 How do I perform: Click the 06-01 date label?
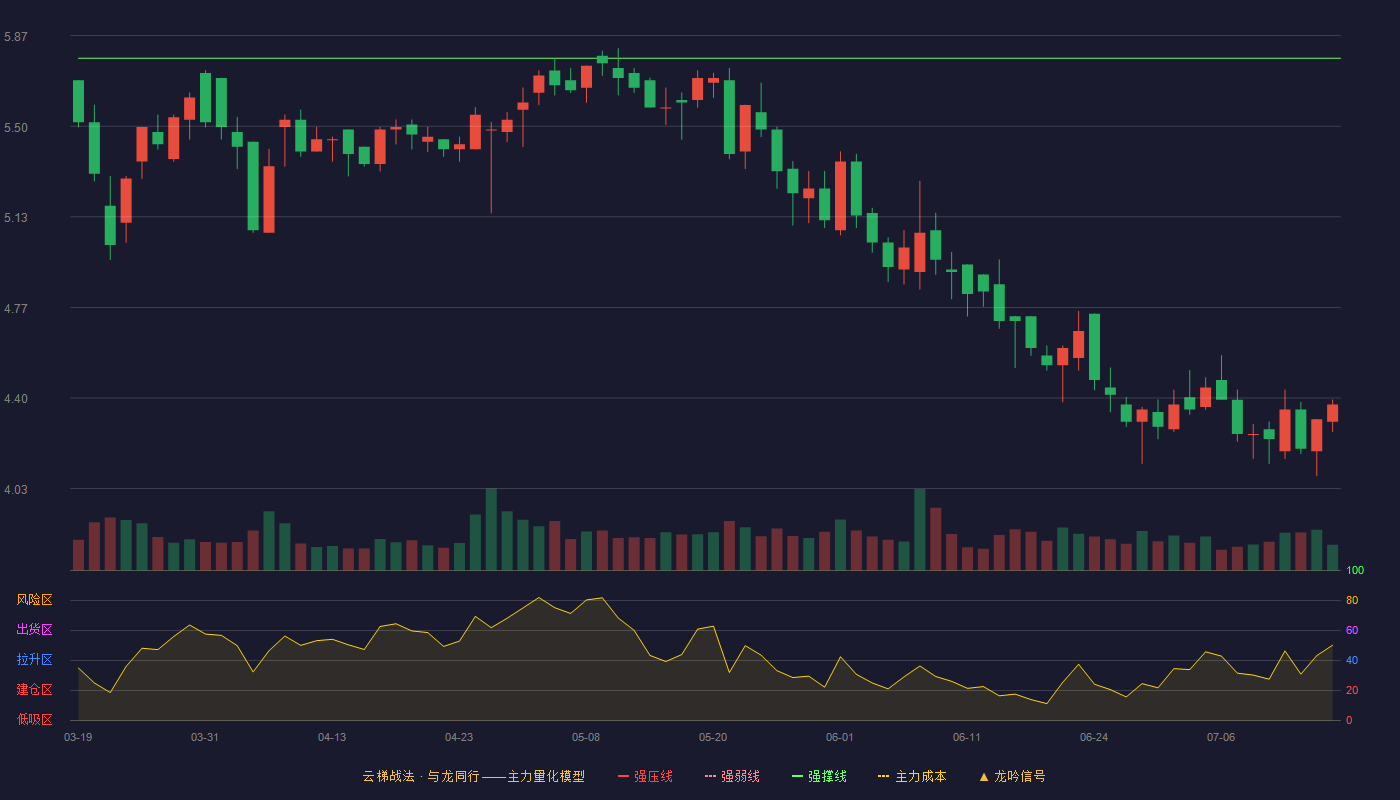point(840,737)
